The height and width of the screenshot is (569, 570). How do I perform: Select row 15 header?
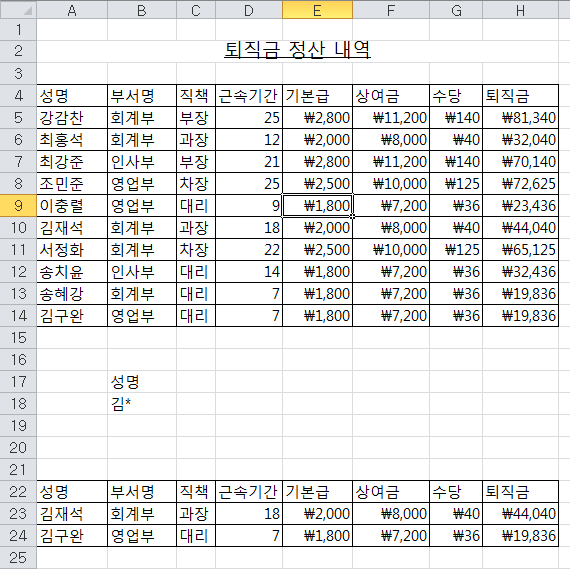tap(18, 337)
